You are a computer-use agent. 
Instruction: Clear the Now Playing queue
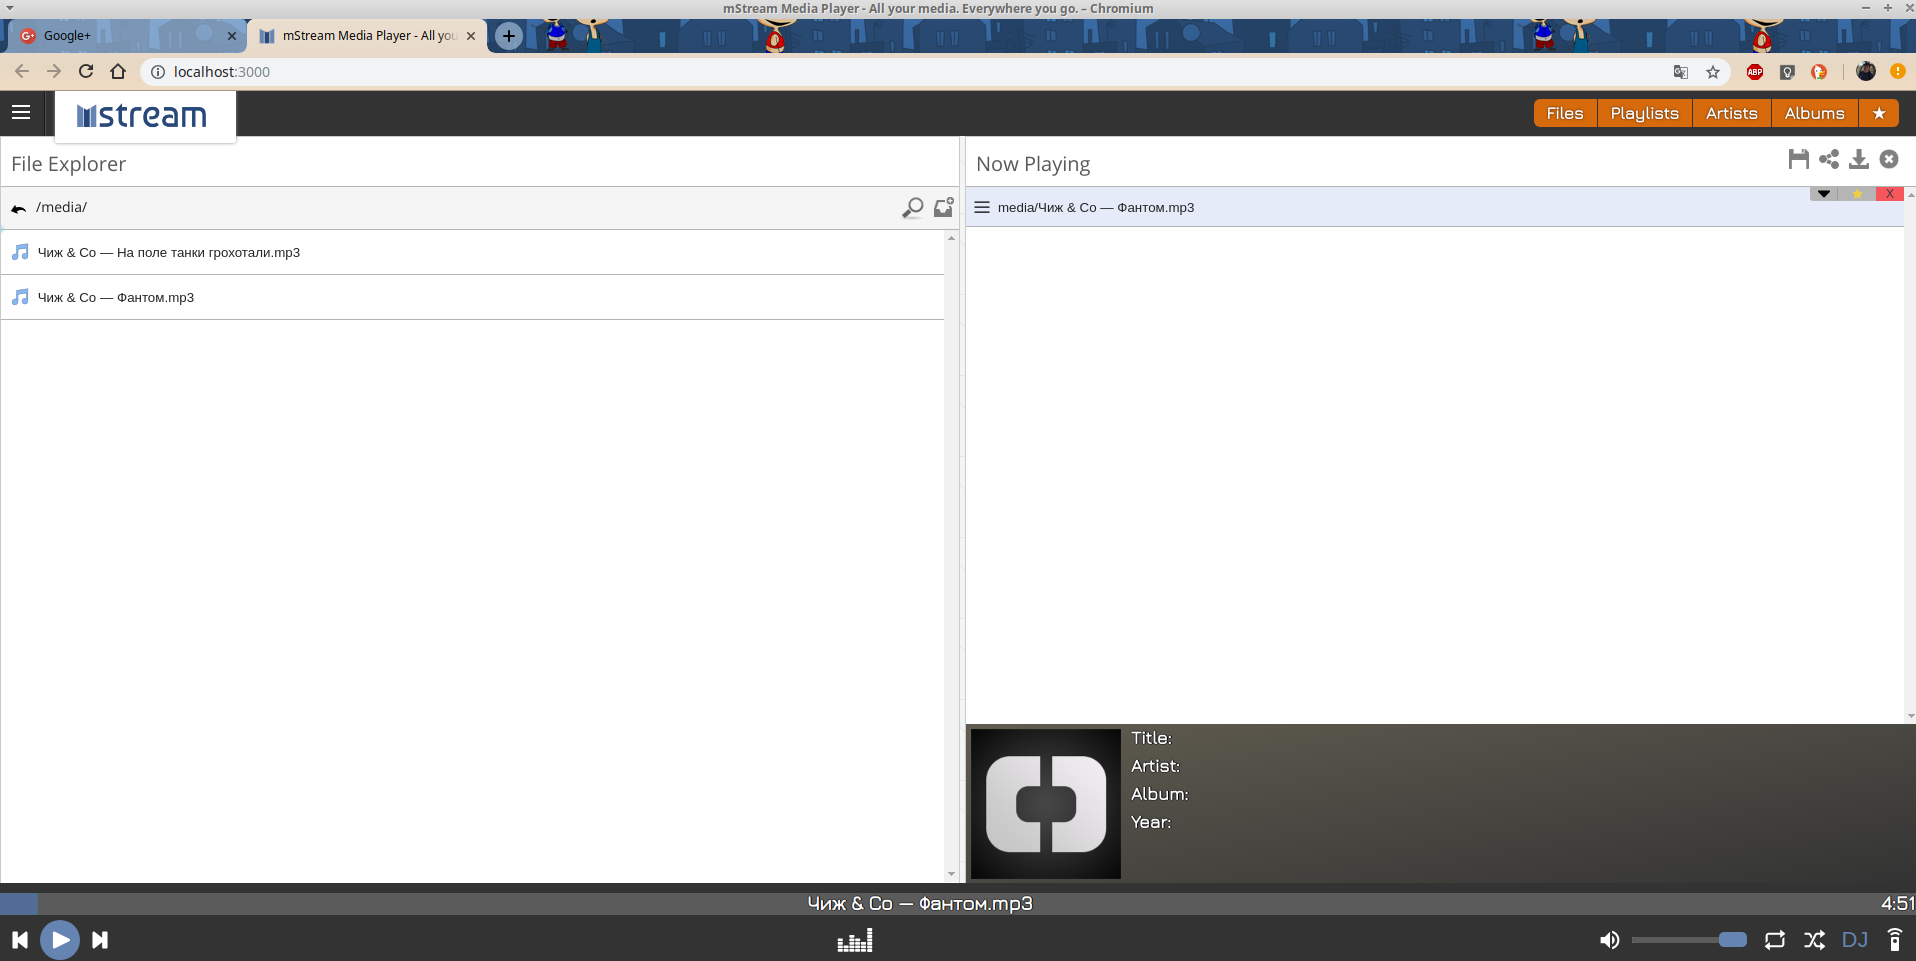1888,159
